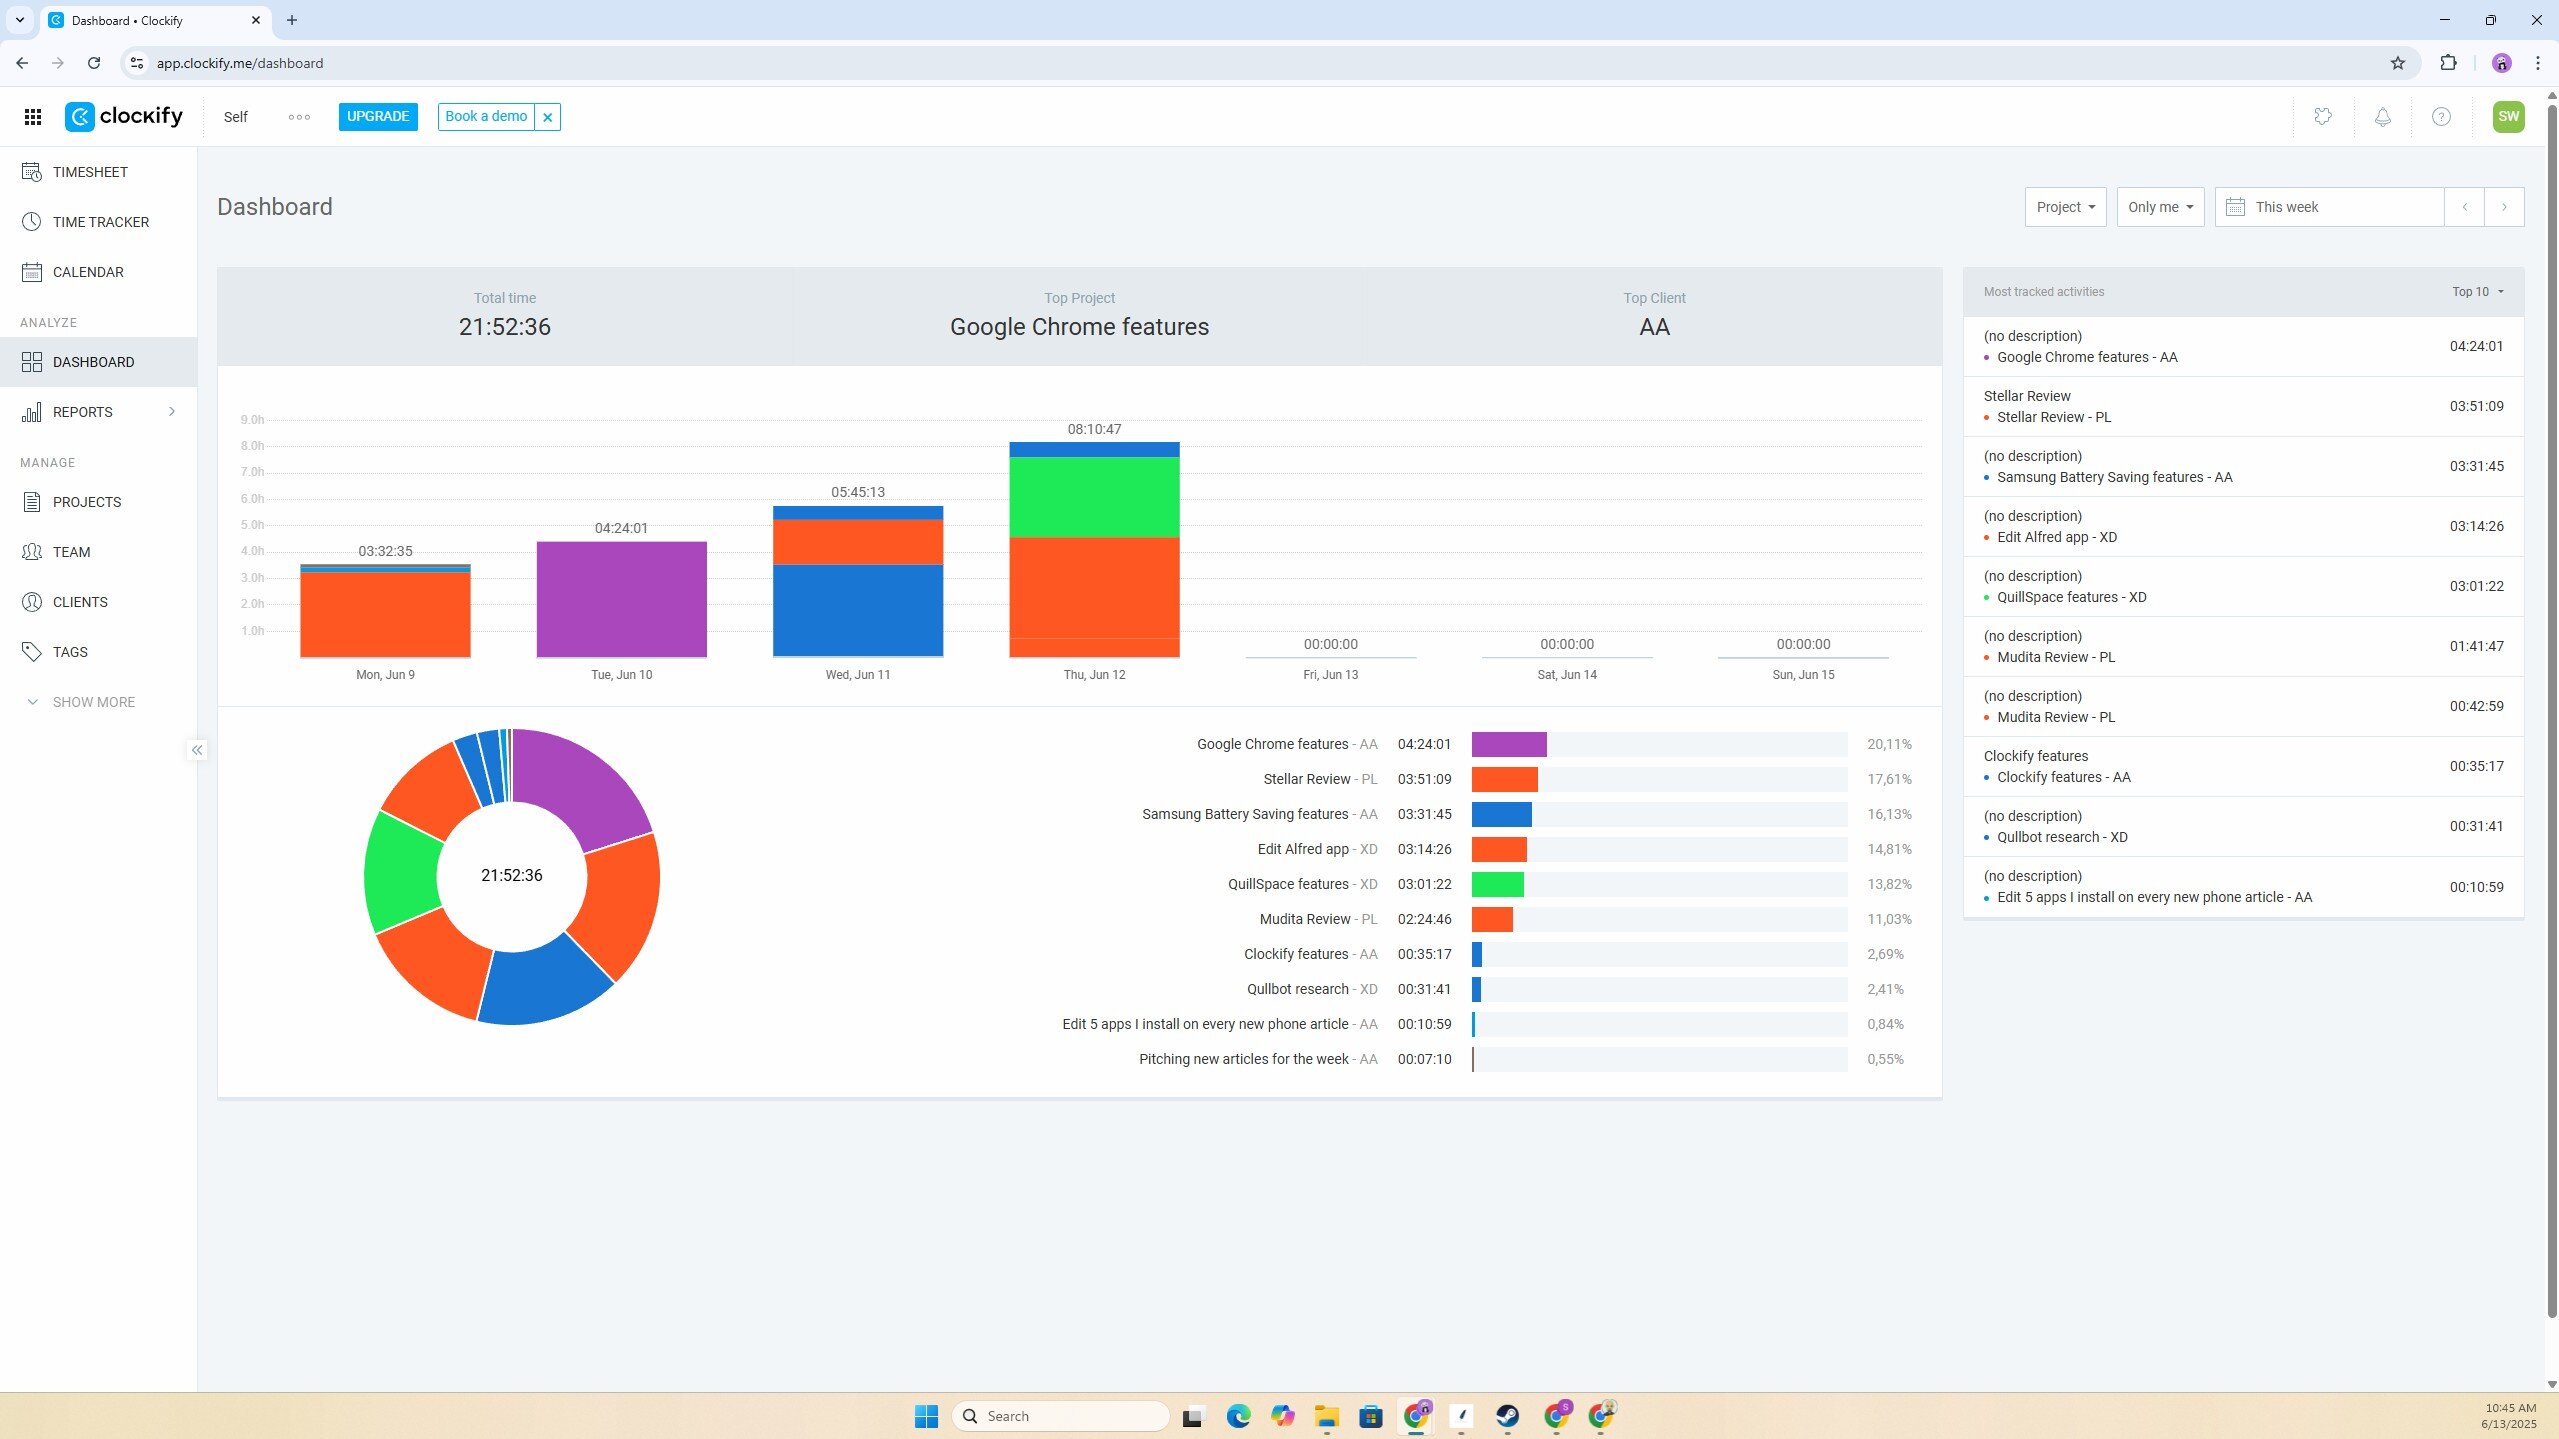Click the workspace three-dots options icon
This screenshot has width=2559, height=1439.
299,117
